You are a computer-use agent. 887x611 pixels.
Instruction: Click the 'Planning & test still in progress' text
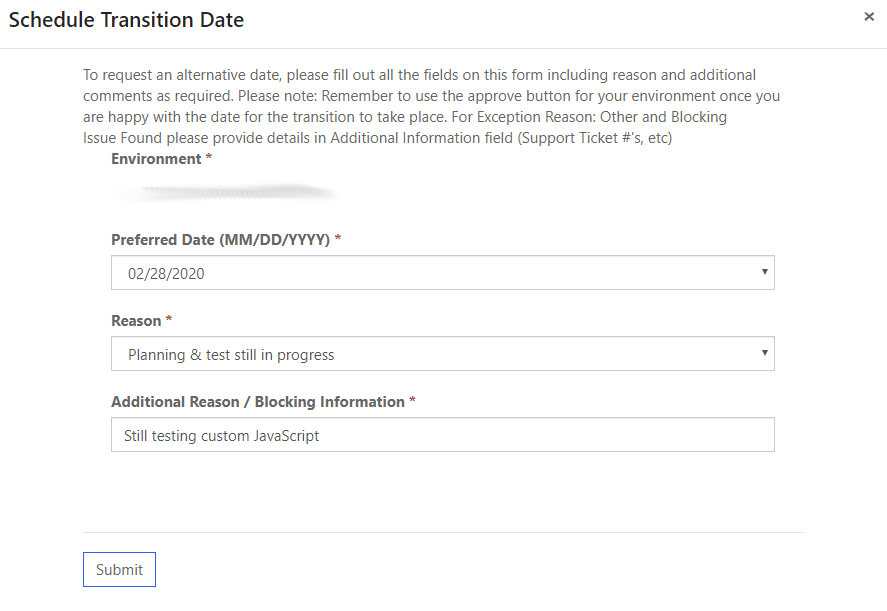click(231, 355)
